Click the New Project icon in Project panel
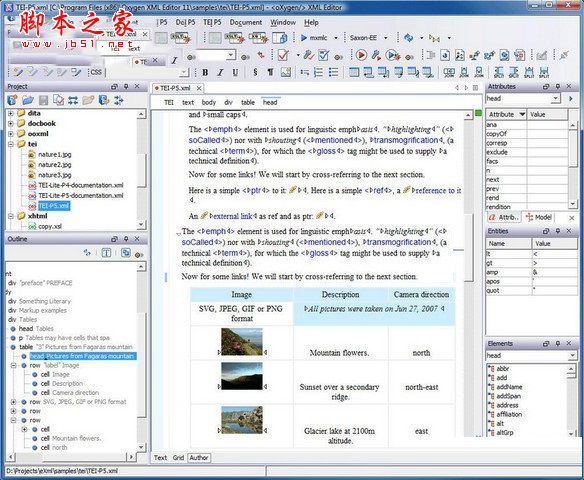Viewport: 584px width, 480px height. [13, 100]
